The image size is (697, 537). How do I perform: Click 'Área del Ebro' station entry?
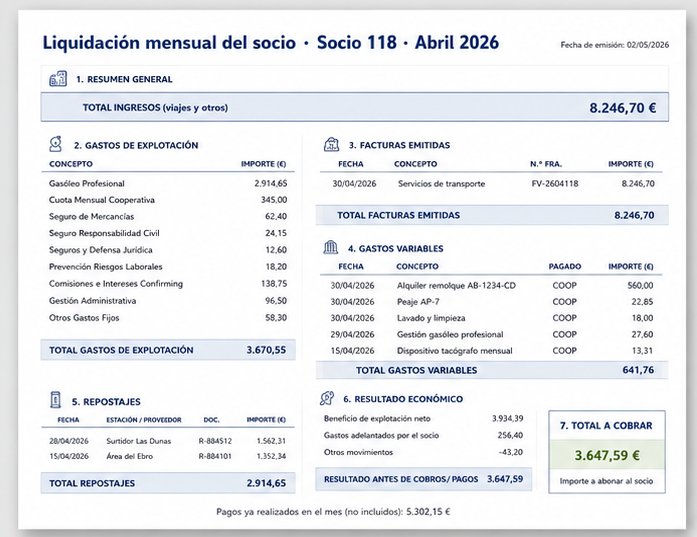pyautogui.click(x=129, y=456)
